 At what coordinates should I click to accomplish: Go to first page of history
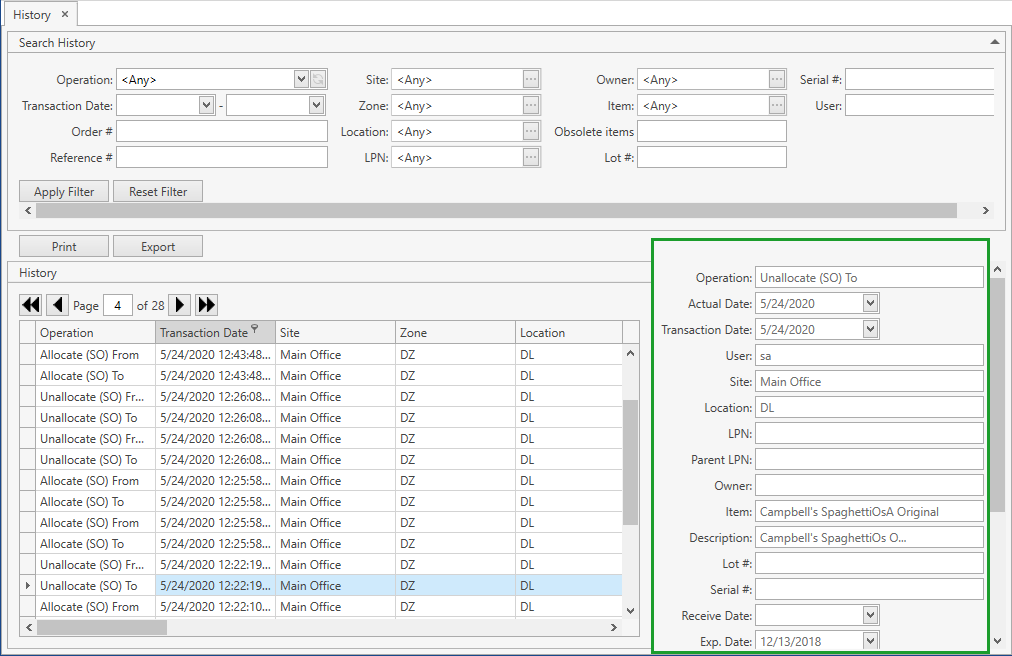coord(31,305)
